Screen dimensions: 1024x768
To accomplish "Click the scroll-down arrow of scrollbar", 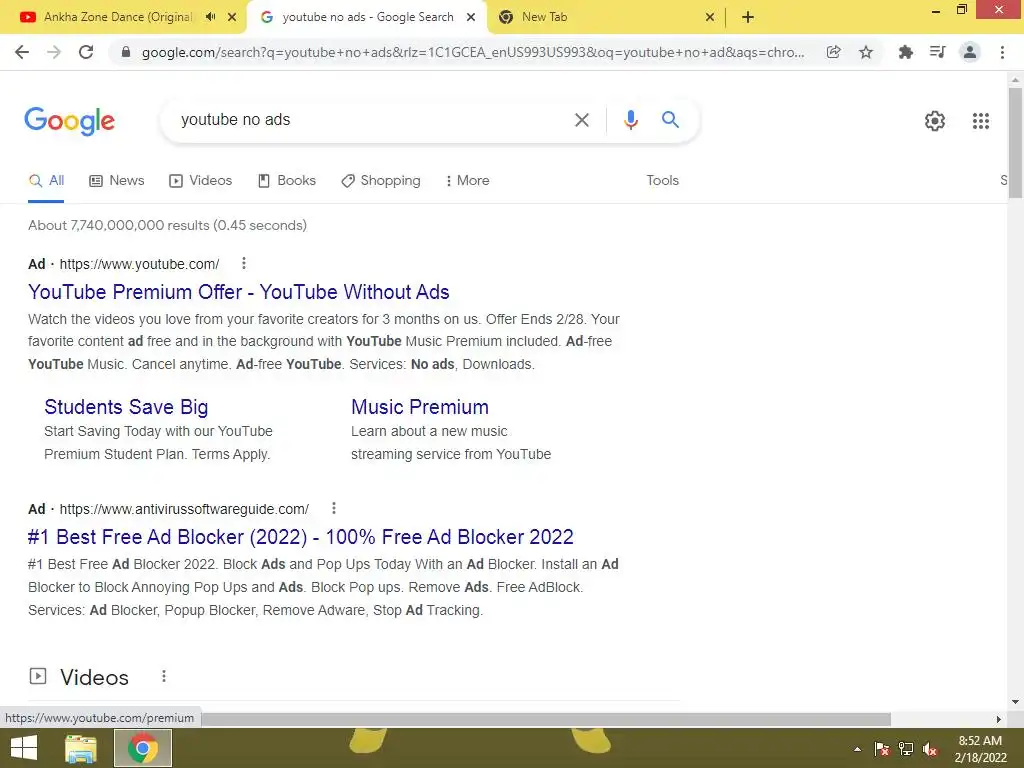I will coord(1015,703).
